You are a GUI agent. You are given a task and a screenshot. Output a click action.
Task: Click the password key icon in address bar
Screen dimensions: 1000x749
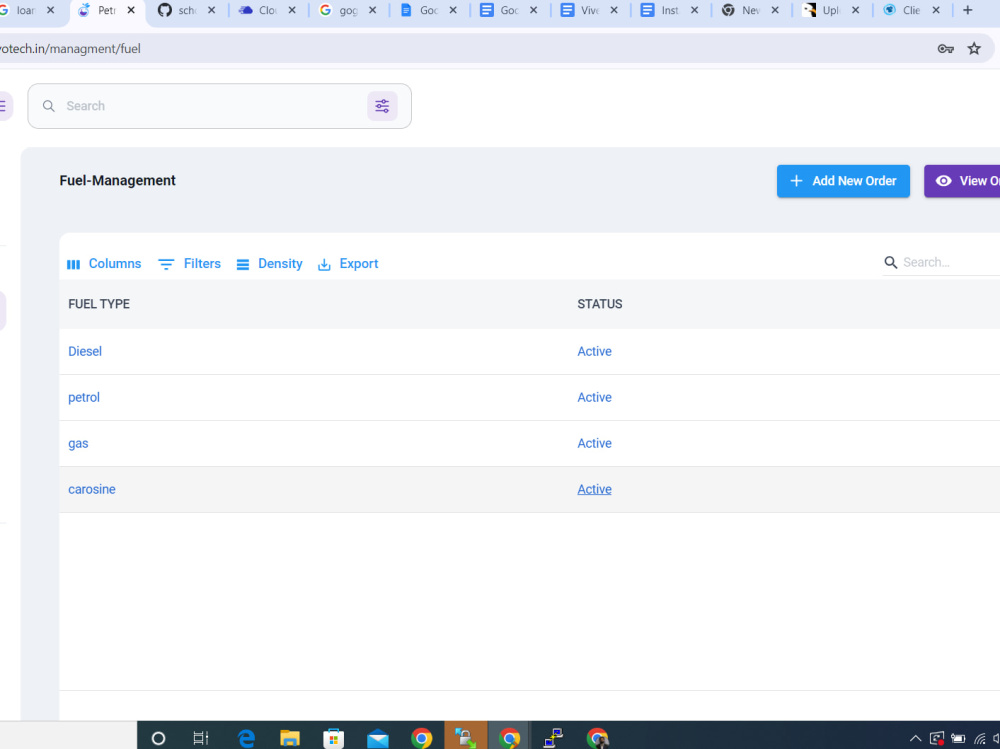tap(945, 48)
